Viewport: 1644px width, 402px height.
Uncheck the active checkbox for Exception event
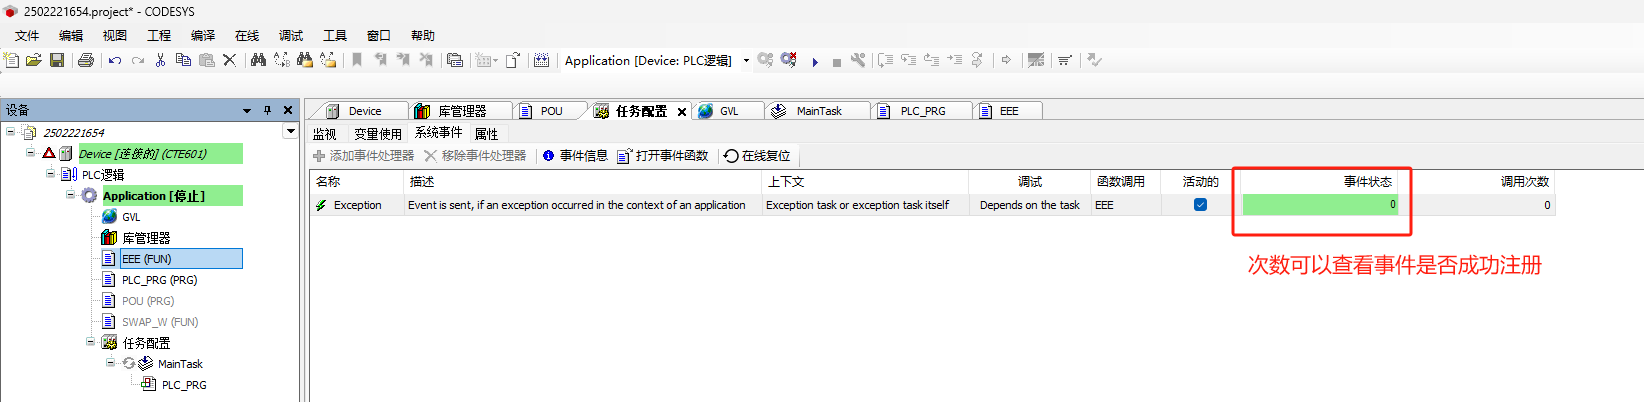pos(1200,205)
